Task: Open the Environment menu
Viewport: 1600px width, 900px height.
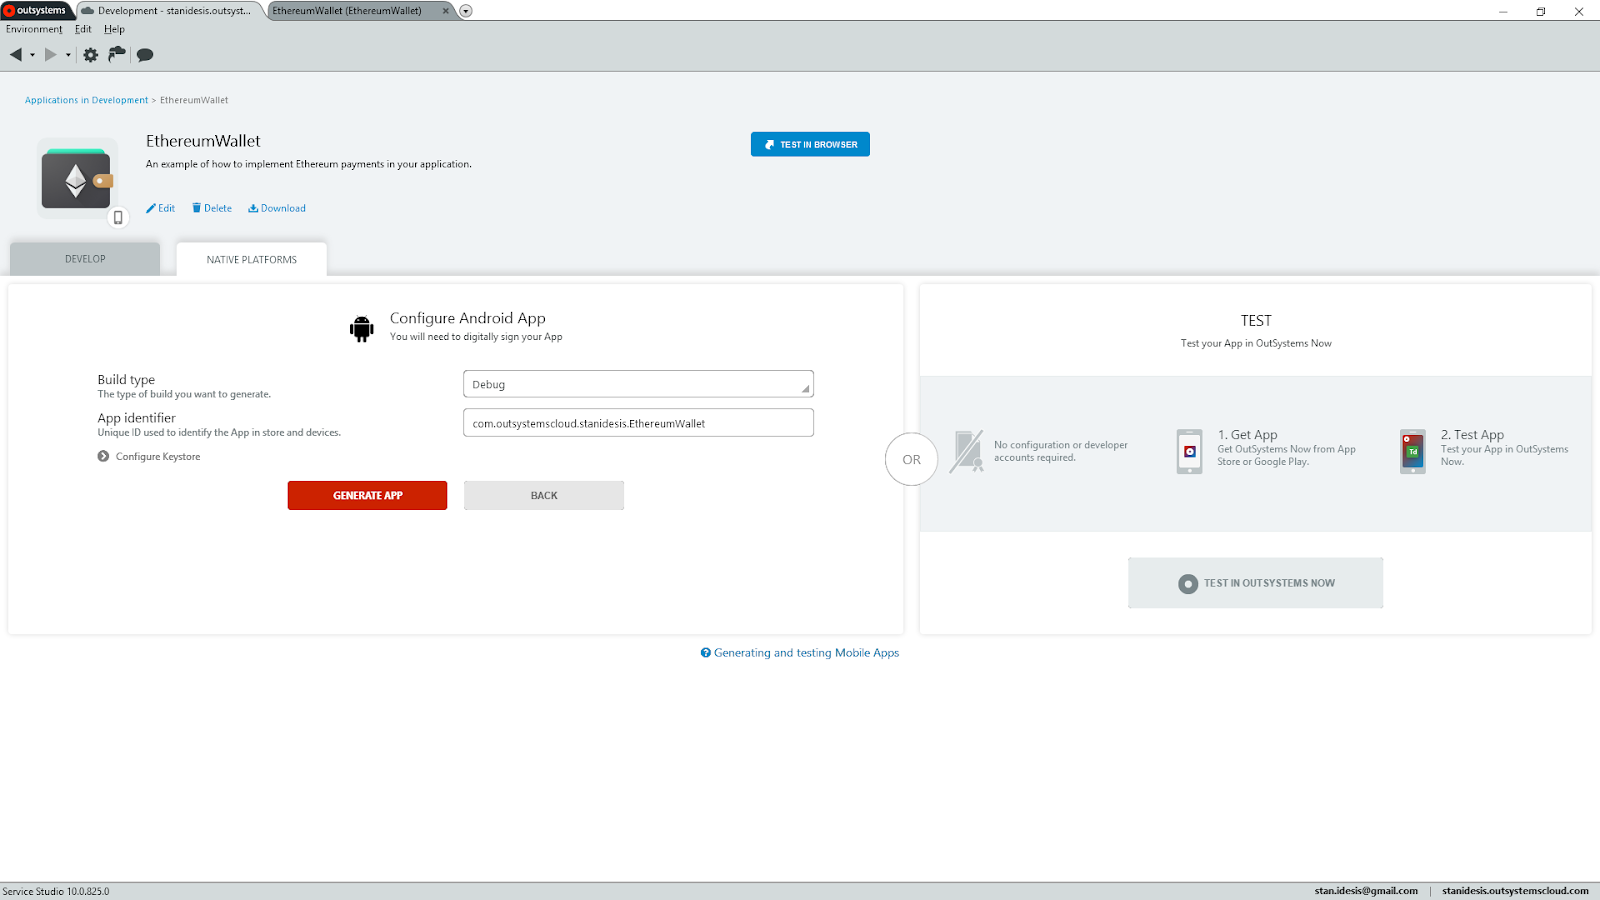Action: 34,29
